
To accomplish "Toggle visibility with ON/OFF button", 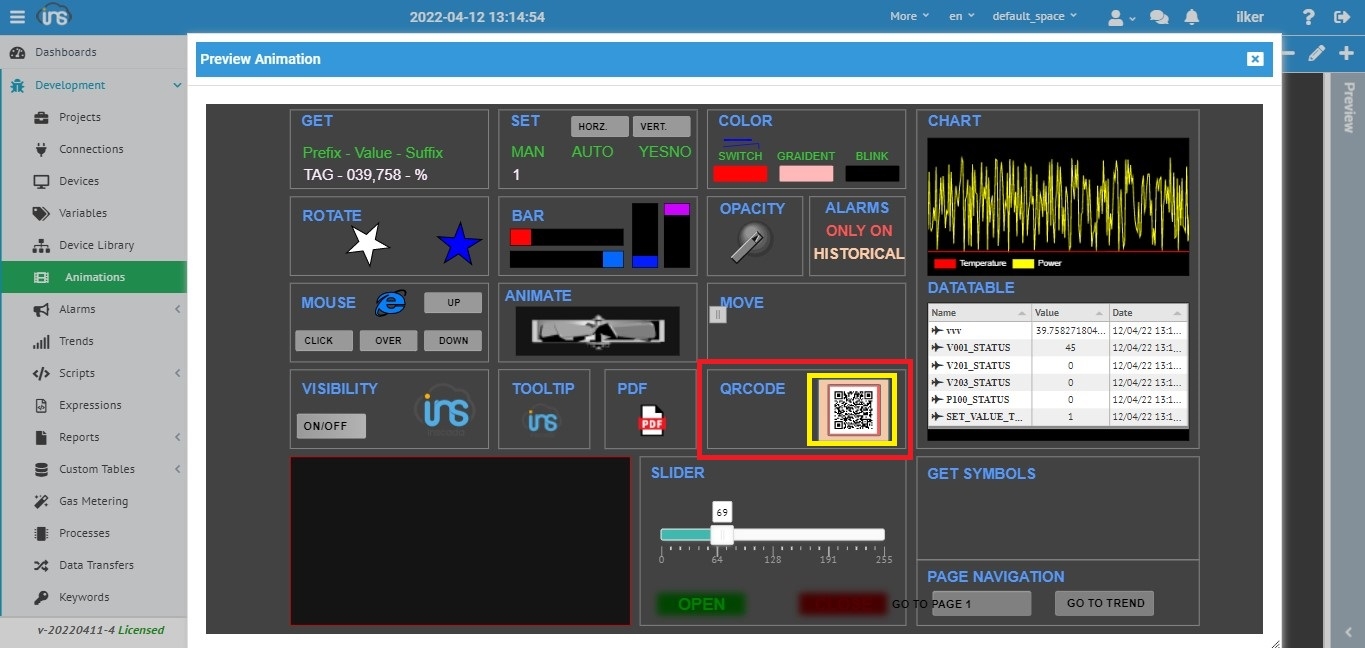I will tap(331, 426).
